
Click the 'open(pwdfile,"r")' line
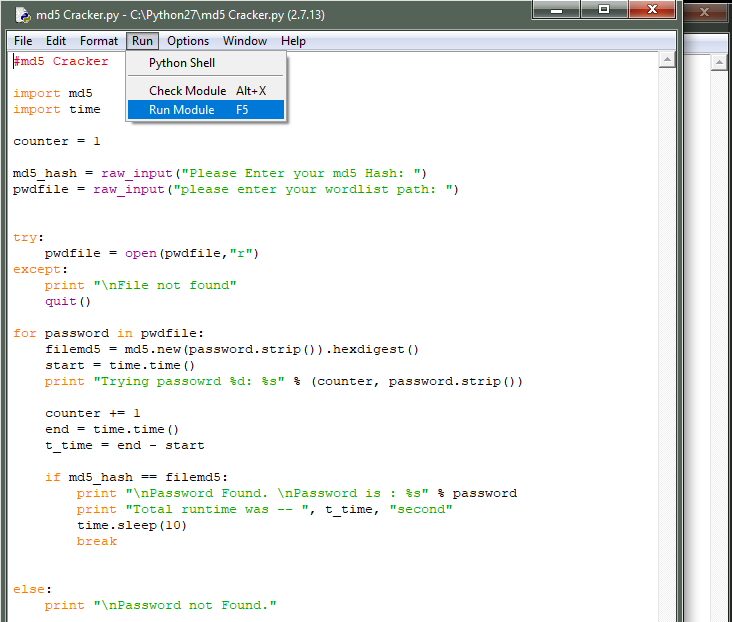[152, 254]
